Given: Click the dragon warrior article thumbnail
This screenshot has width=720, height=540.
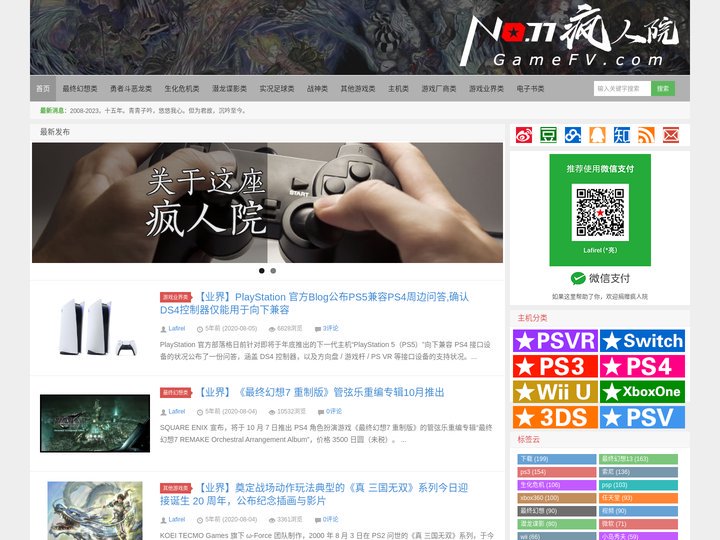Looking at the screenshot, I should pyautogui.click(x=95, y=511).
